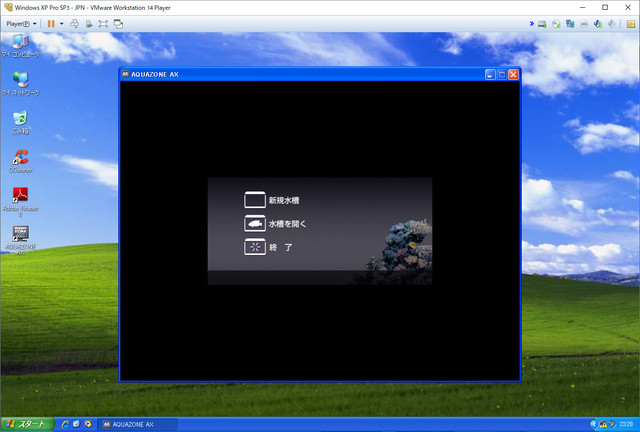
Task: Click the VMware toolbar icon left of the full screen icon
Action: [89, 24]
